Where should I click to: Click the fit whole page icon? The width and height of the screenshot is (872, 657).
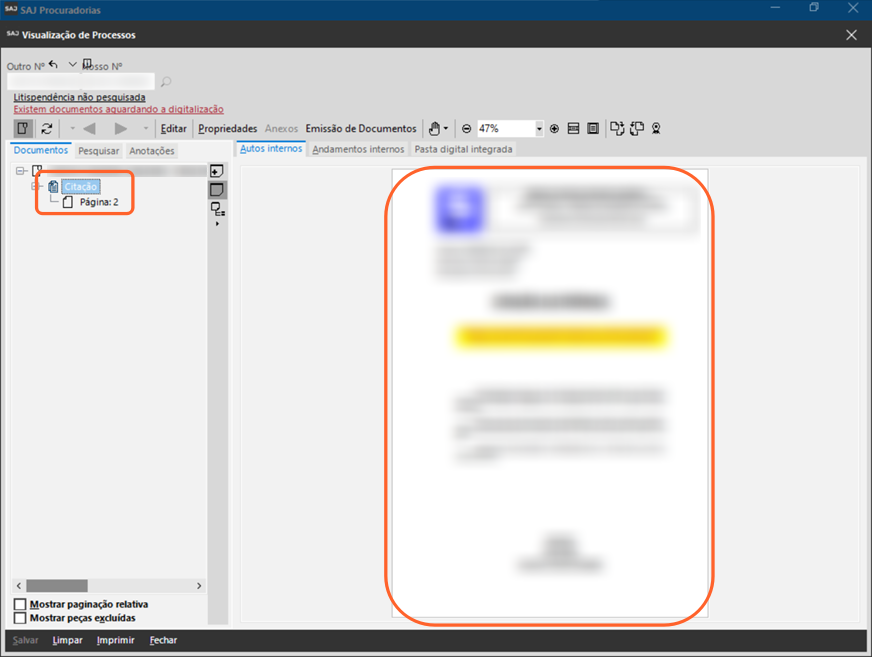point(593,129)
